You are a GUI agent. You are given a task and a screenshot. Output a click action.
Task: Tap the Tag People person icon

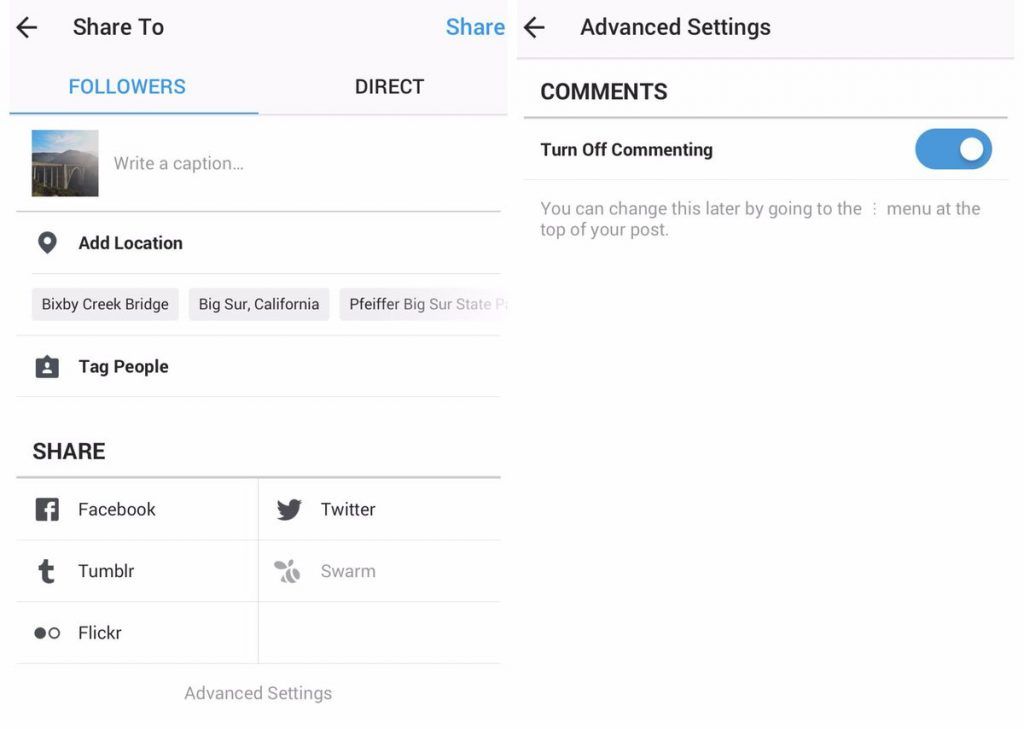tap(47, 367)
